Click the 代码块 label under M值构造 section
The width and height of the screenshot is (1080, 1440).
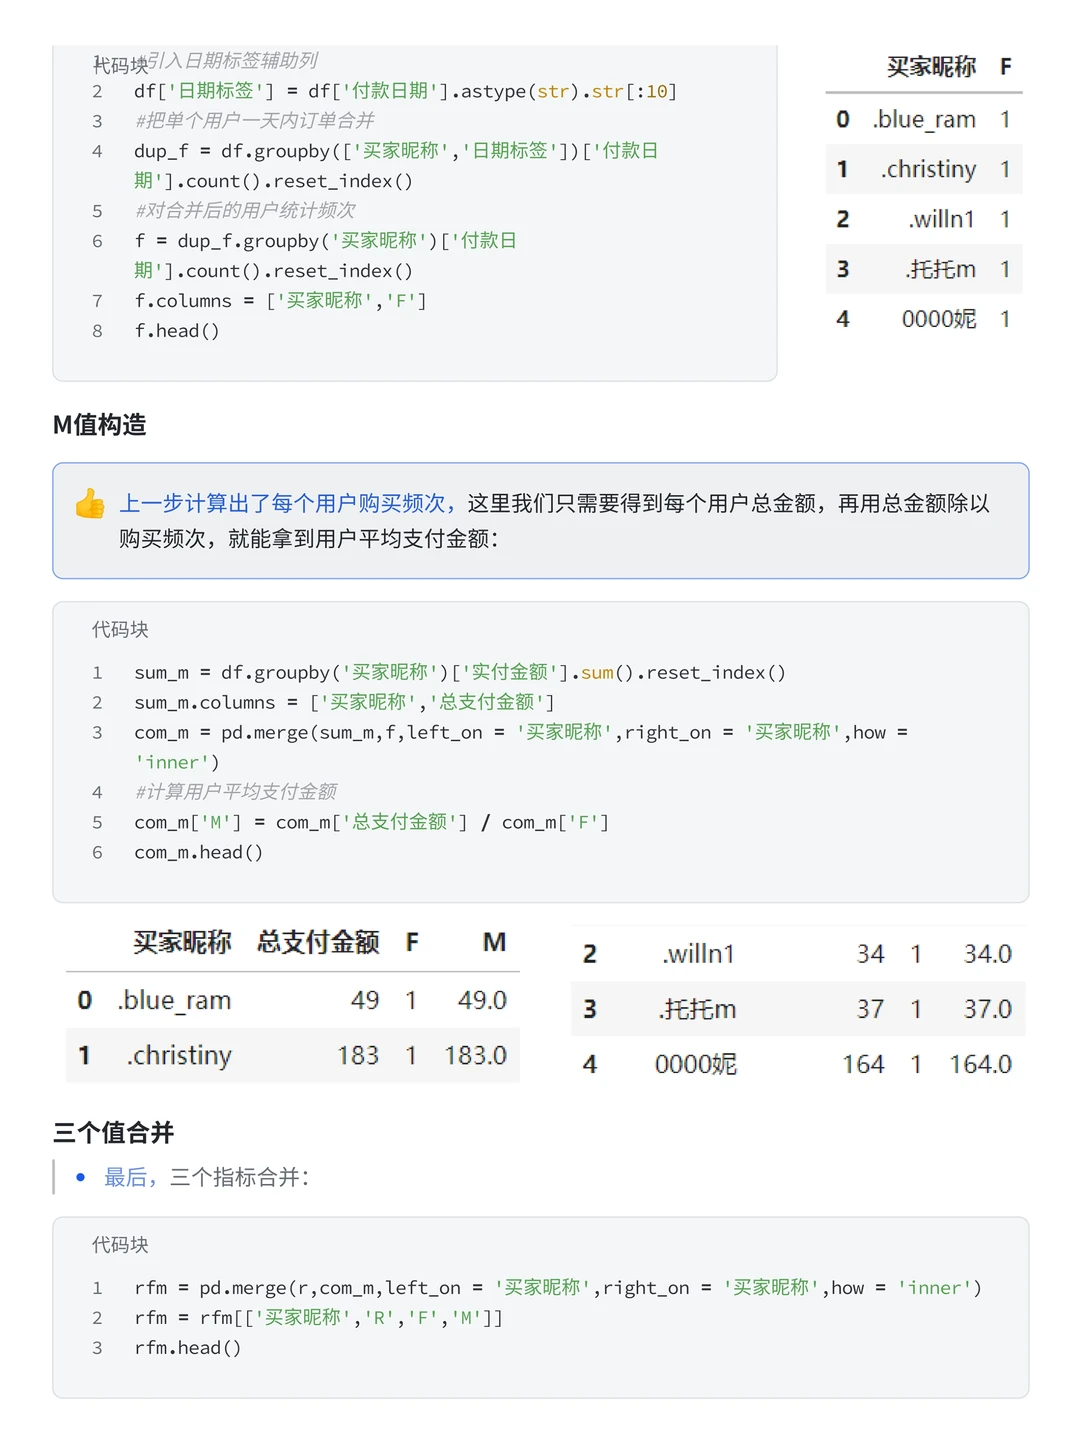point(117,630)
